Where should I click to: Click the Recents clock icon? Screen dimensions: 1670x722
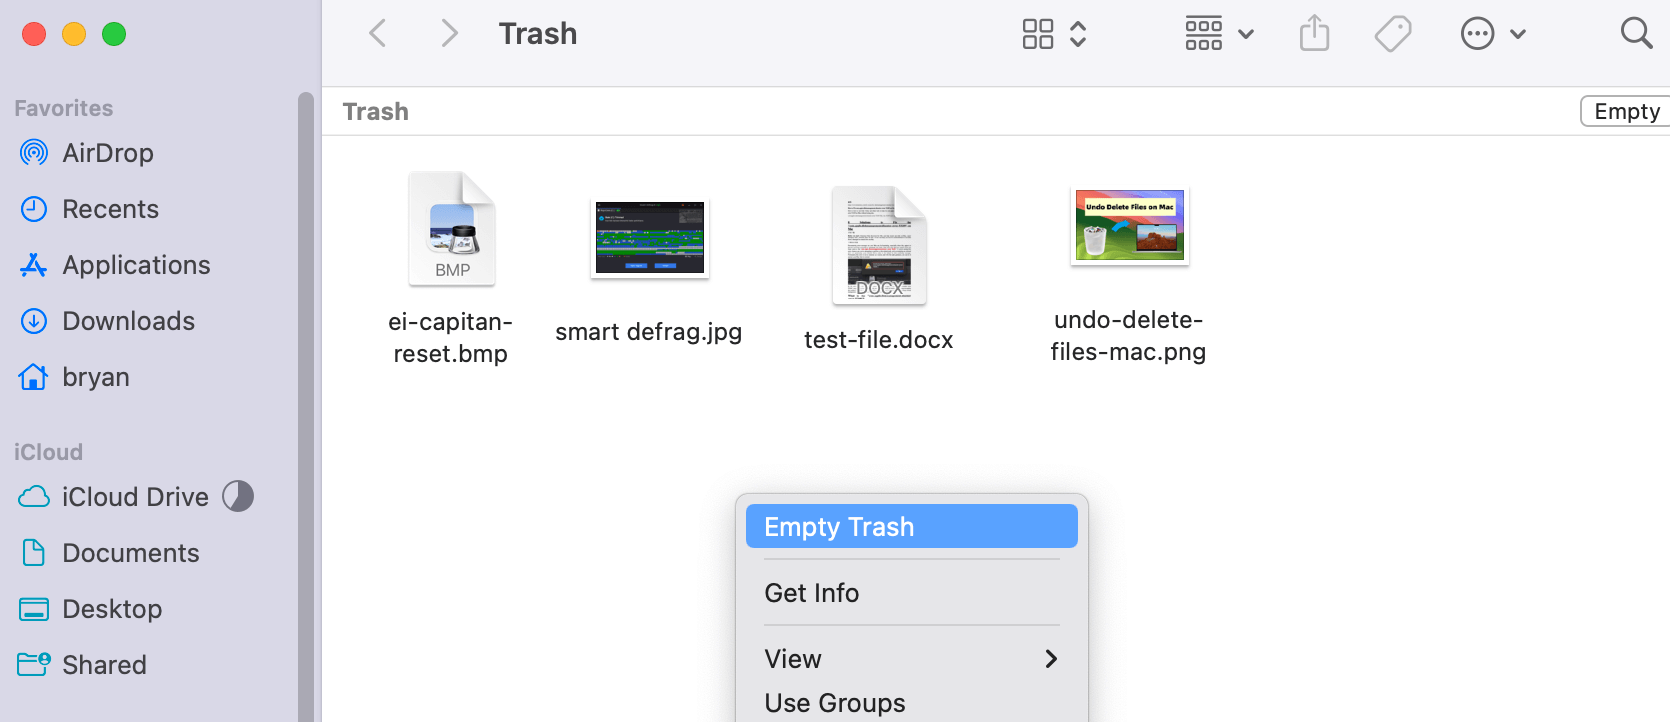(x=34, y=209)
